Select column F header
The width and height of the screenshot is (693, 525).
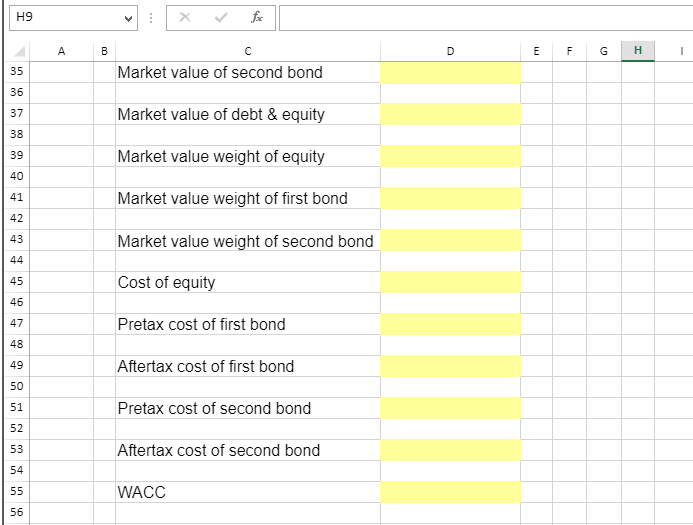[x=569, y=51]
